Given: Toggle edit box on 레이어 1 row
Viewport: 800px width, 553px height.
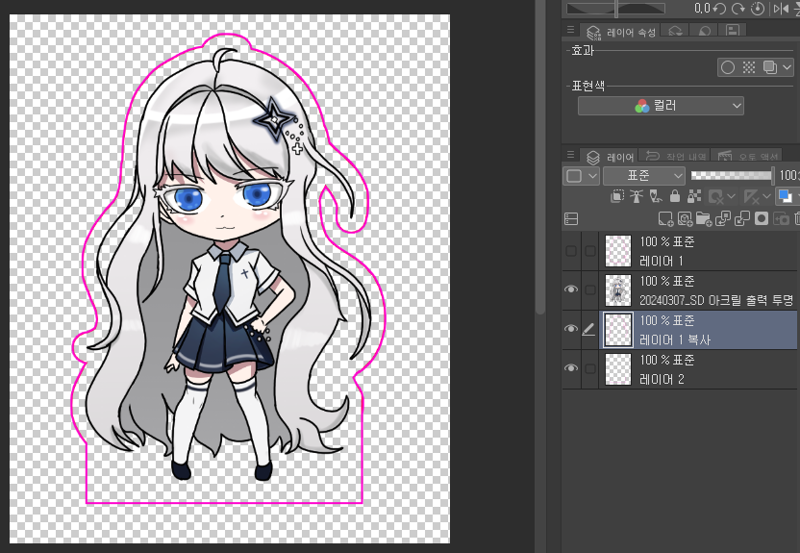Looking at the screenshot, I should [x=590, y=251].
